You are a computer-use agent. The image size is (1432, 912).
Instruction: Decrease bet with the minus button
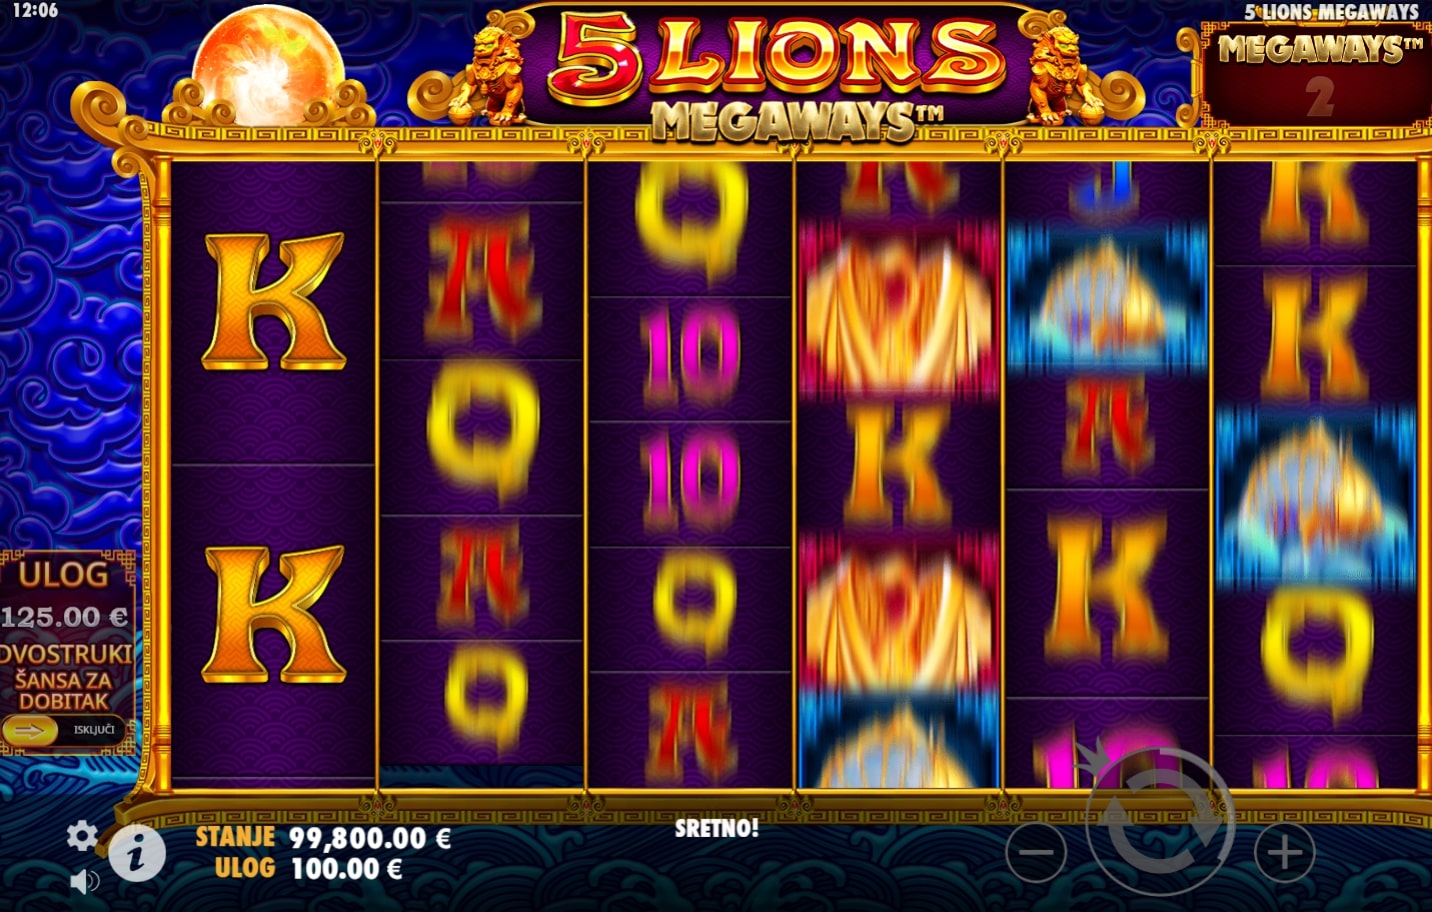coord(1036,853)
